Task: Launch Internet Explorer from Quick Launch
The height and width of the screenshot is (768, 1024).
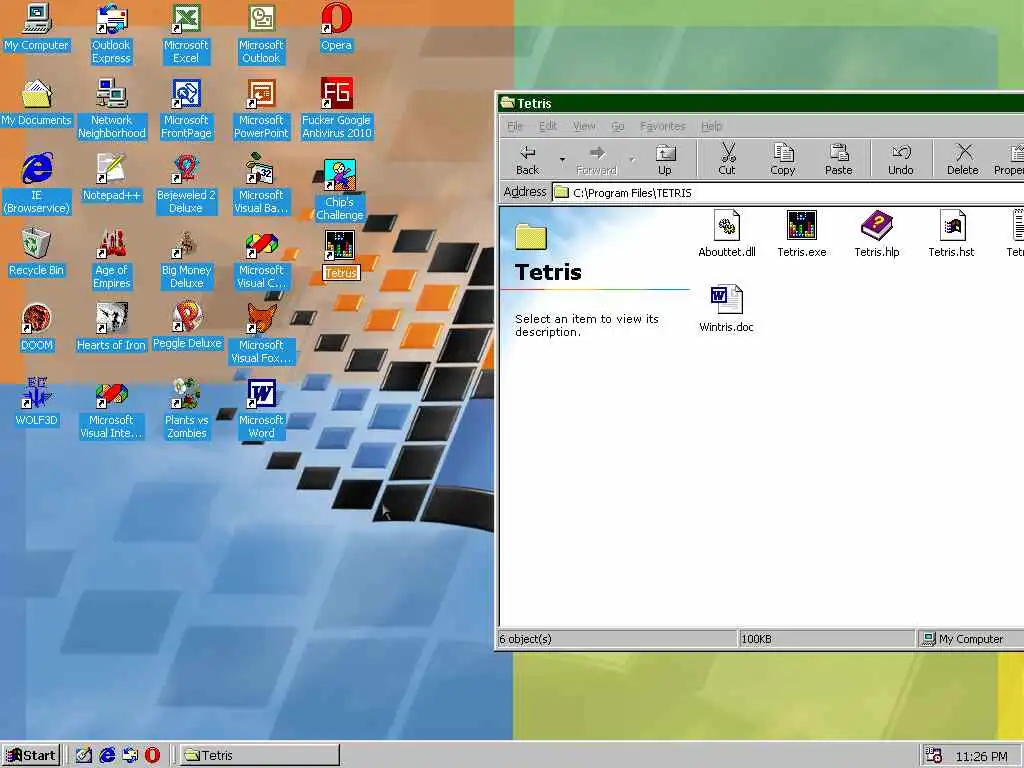Action: click(107, 756)
